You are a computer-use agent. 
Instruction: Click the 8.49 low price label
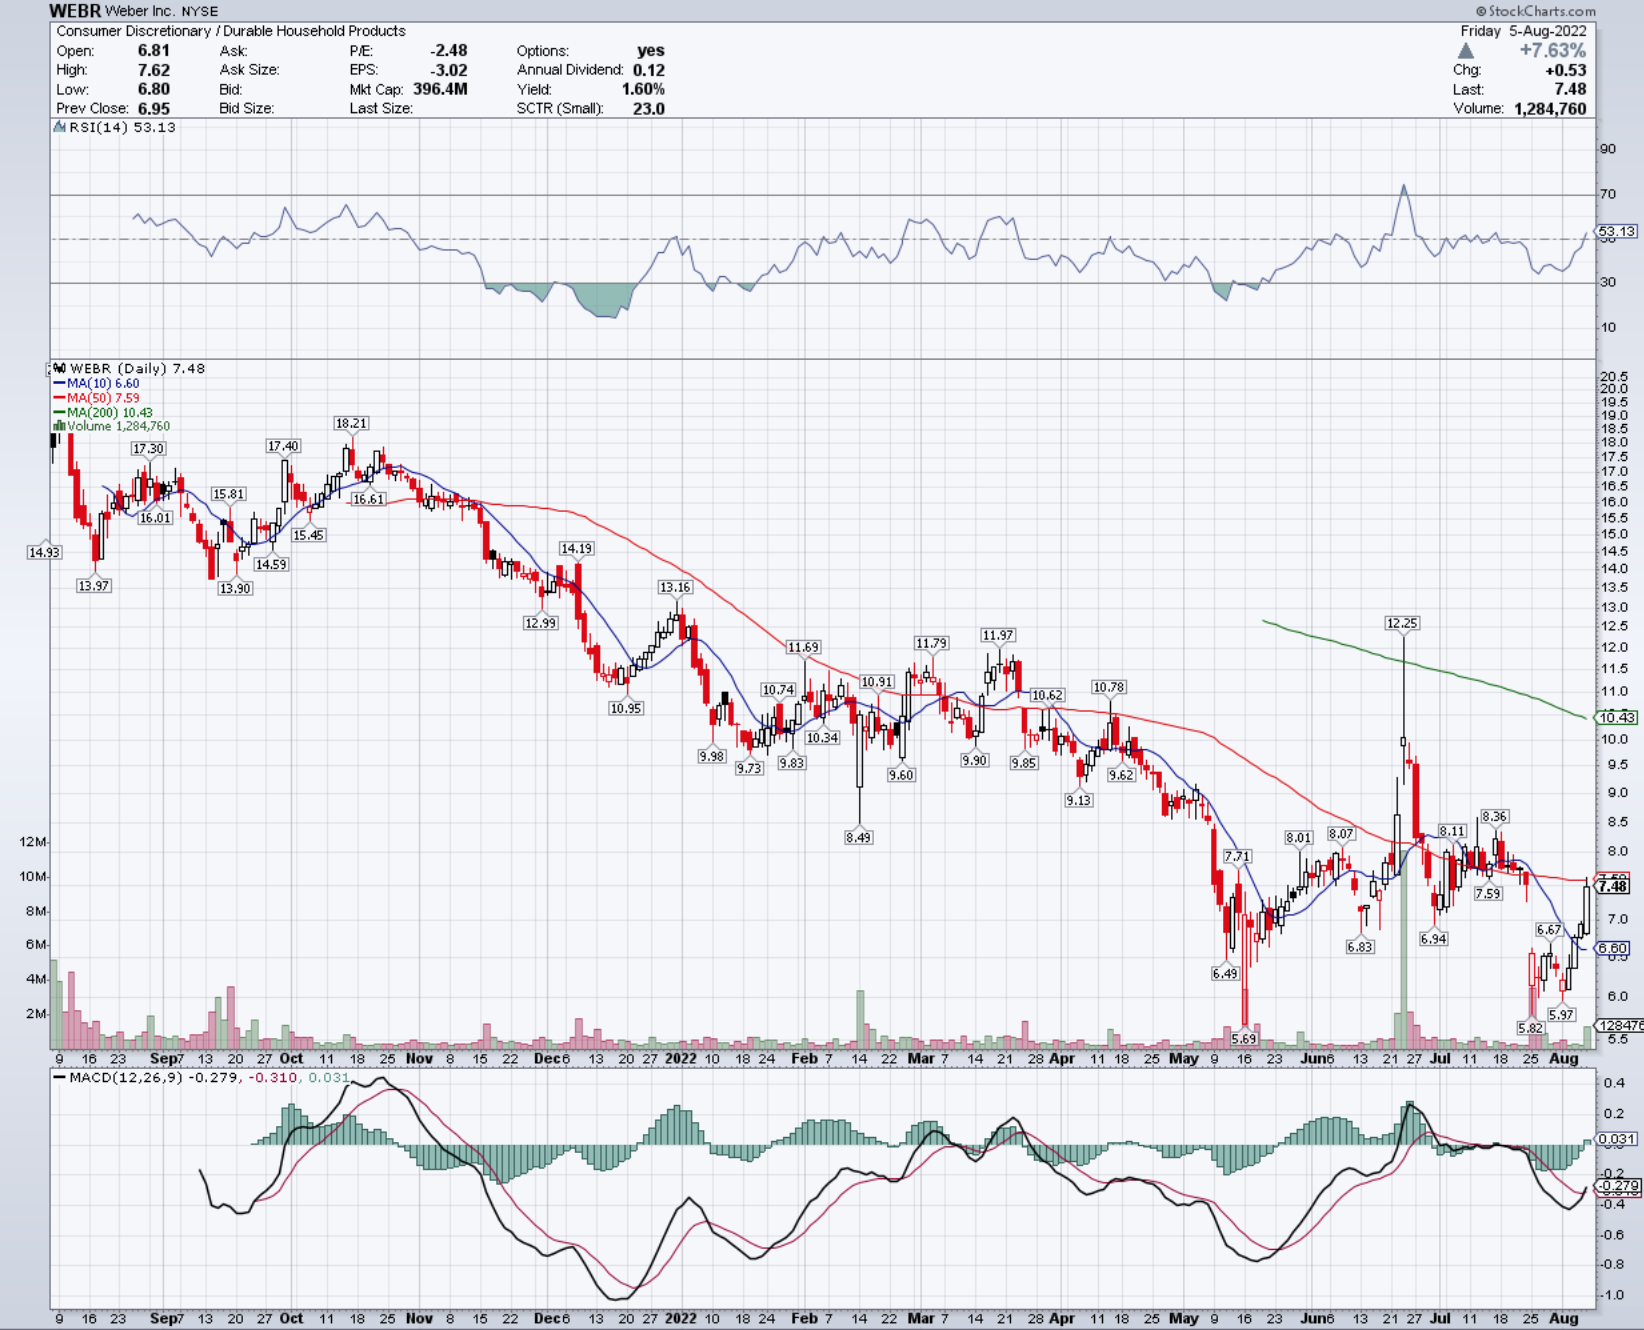point(858,837)
